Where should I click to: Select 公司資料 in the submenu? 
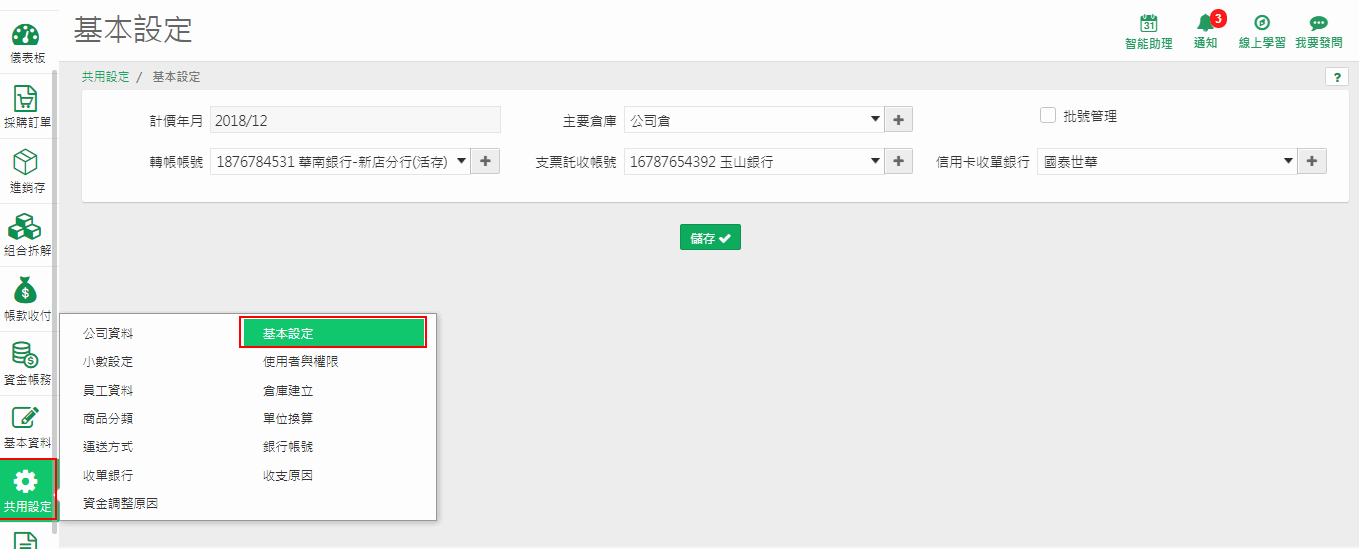point(108,333)
